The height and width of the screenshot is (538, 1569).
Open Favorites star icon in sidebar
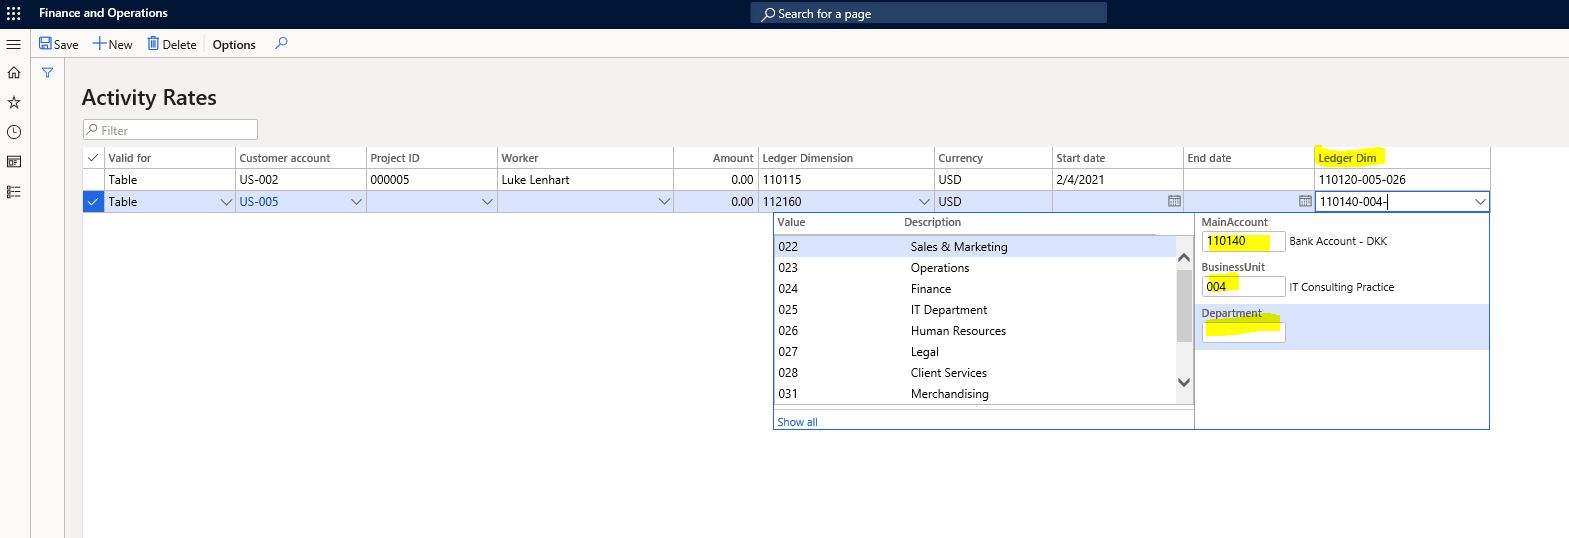(14, 102)
